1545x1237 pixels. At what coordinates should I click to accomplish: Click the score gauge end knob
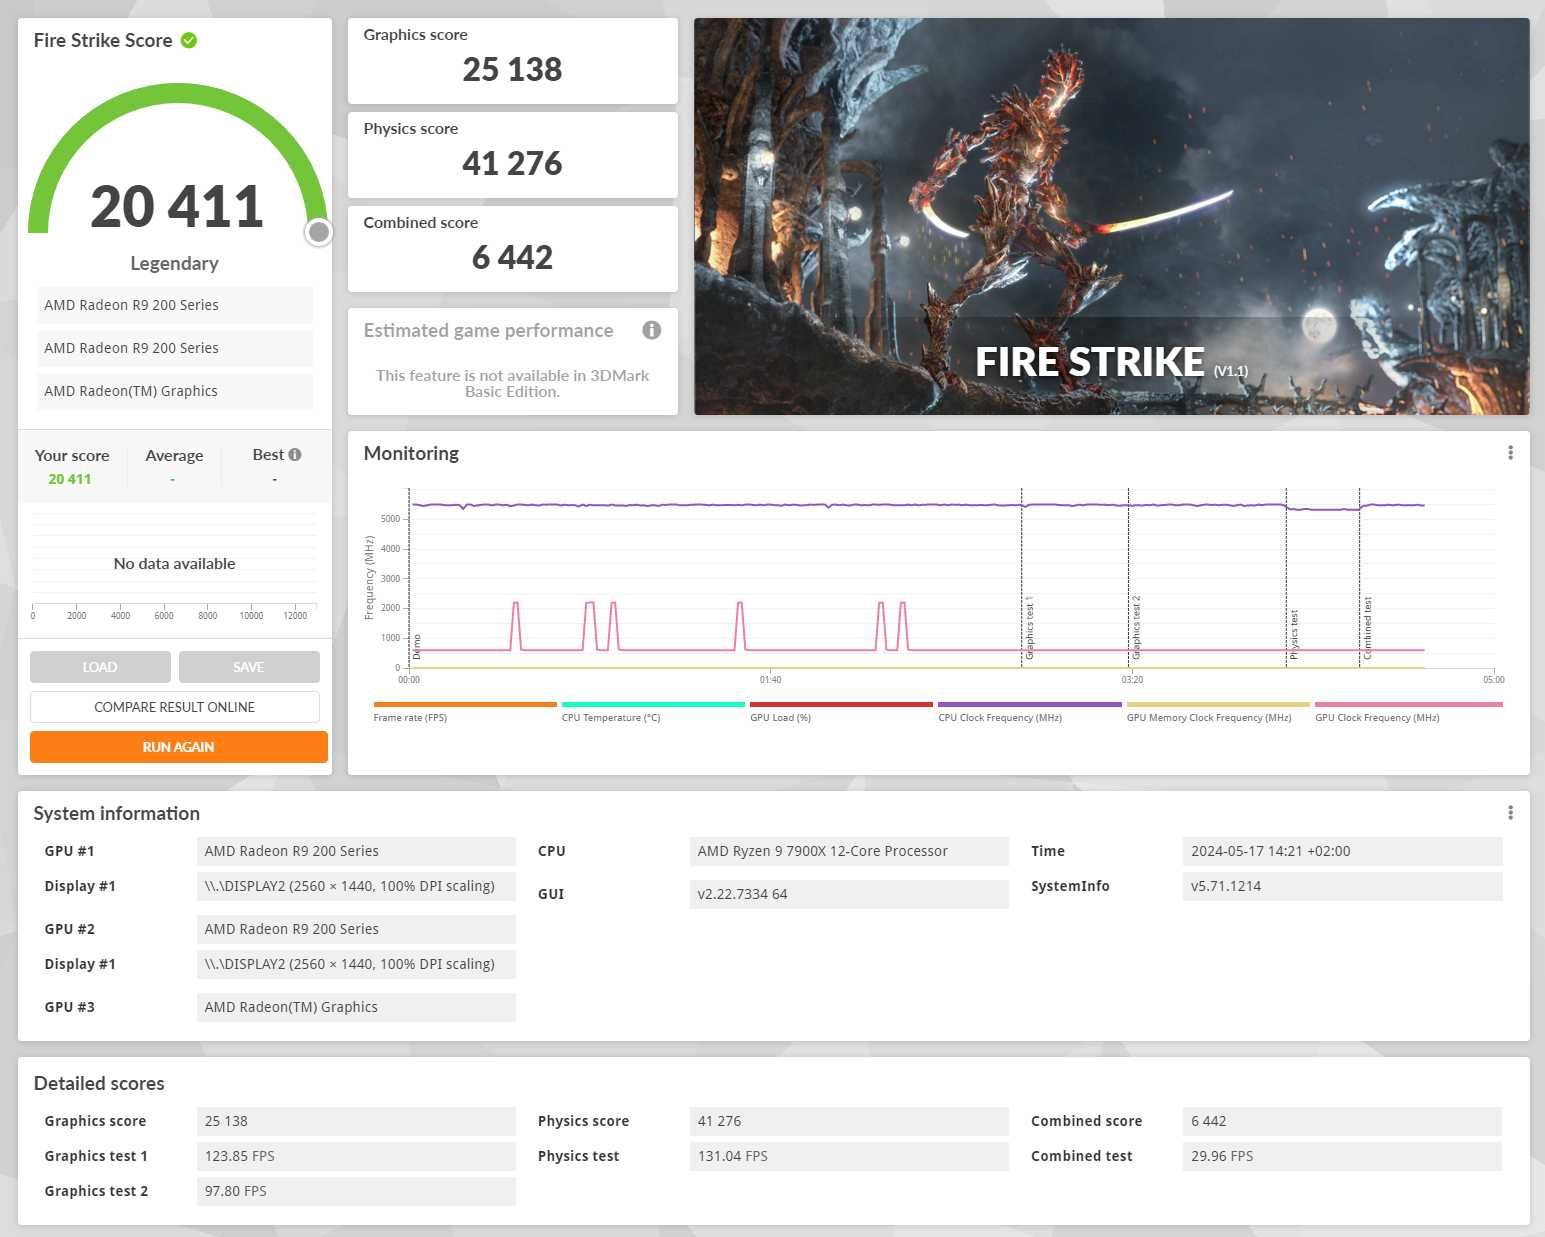tap(319, 232)
